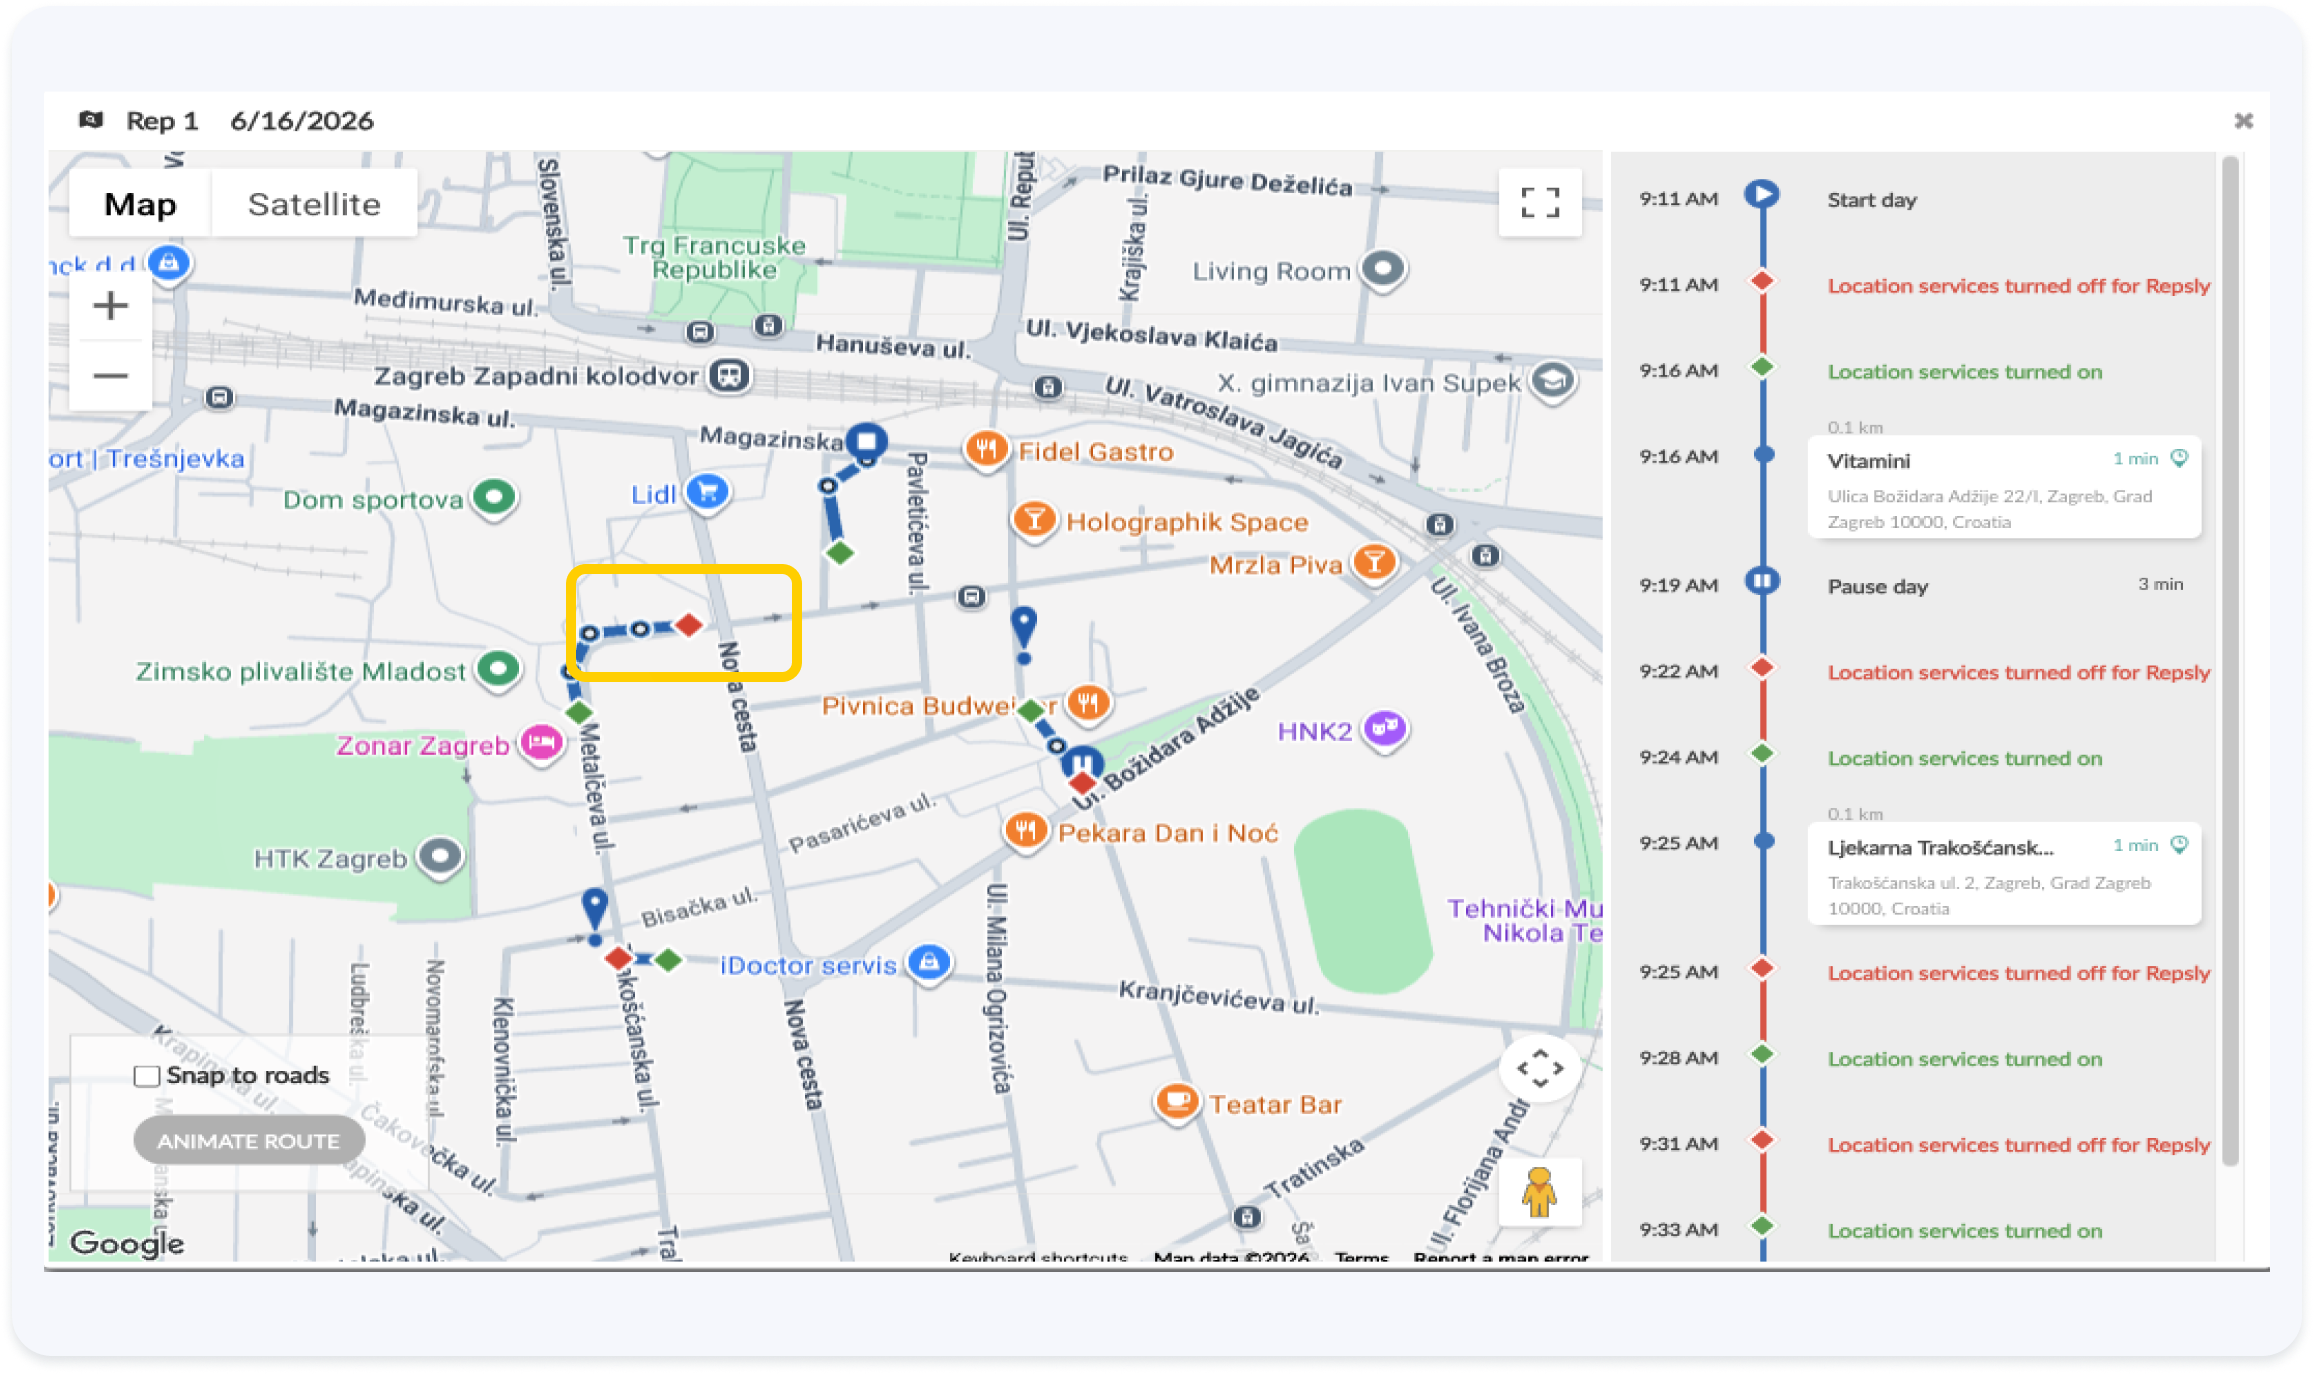Switch to the Map view tab
The width and height of the screenshot is (2314, 1374).
click(x=140, y=204)
